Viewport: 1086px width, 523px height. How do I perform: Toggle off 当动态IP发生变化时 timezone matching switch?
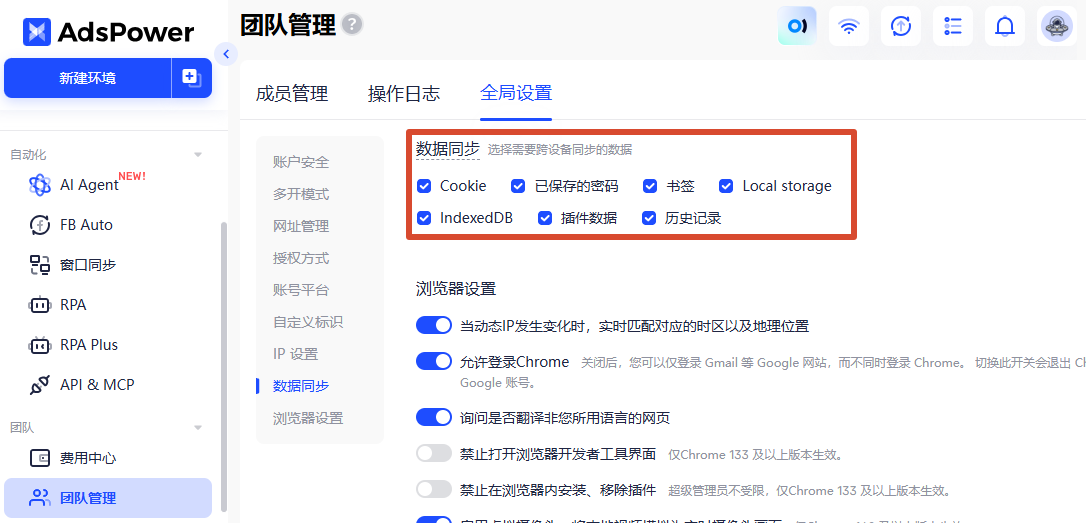434,326
